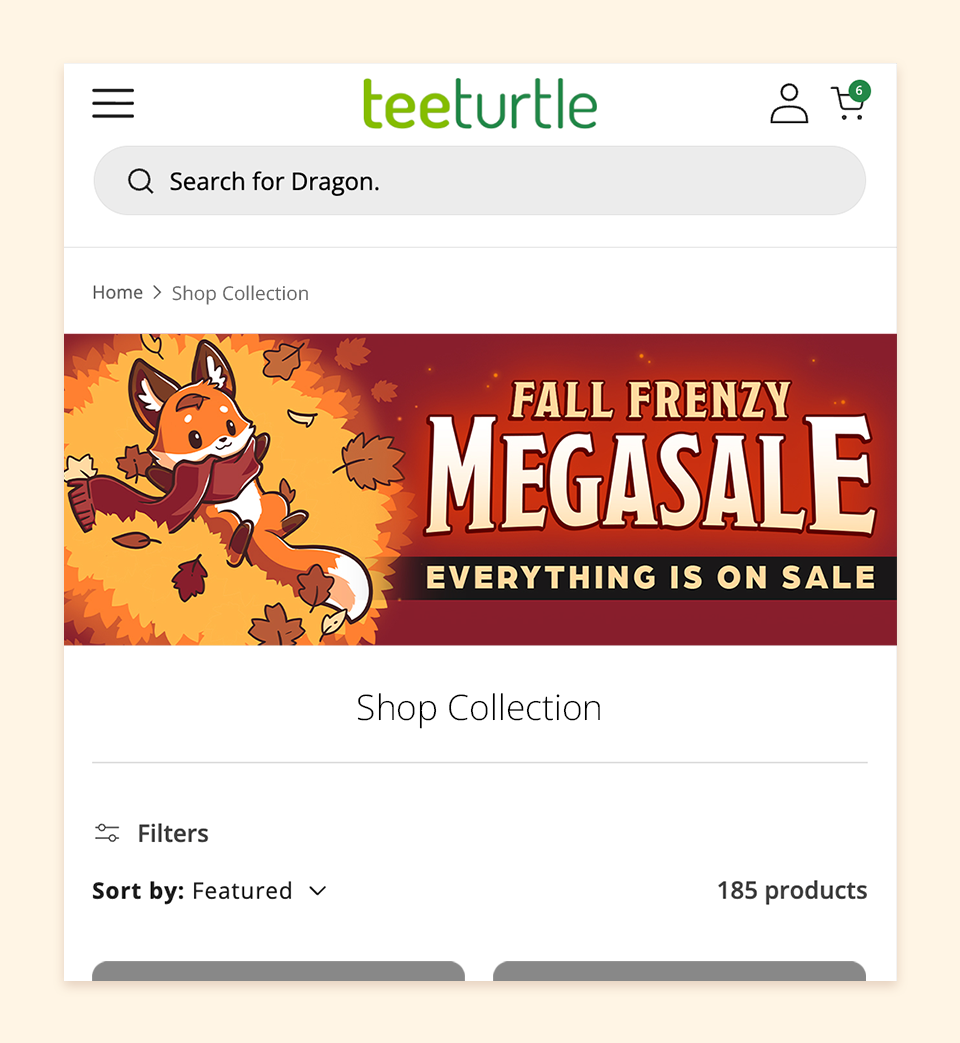
Task: Click the magnifying glass search icon
Action: tap(140, 181)
